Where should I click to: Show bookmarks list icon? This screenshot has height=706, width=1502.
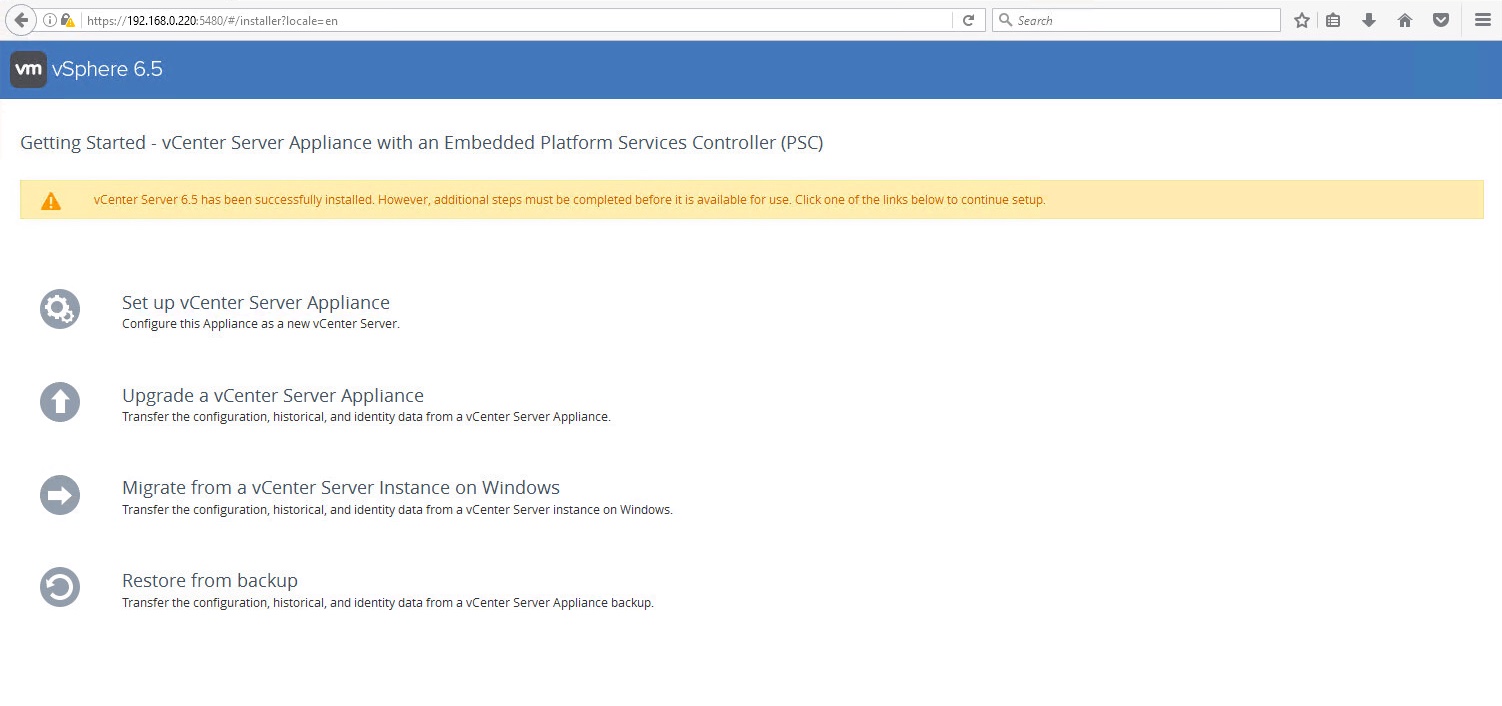tap(1333, 20)
